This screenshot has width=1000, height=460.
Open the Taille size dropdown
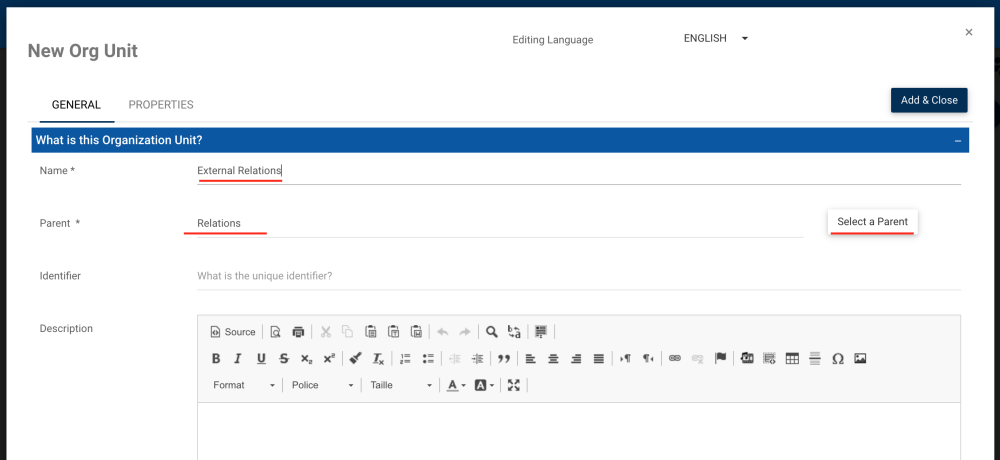401,385
